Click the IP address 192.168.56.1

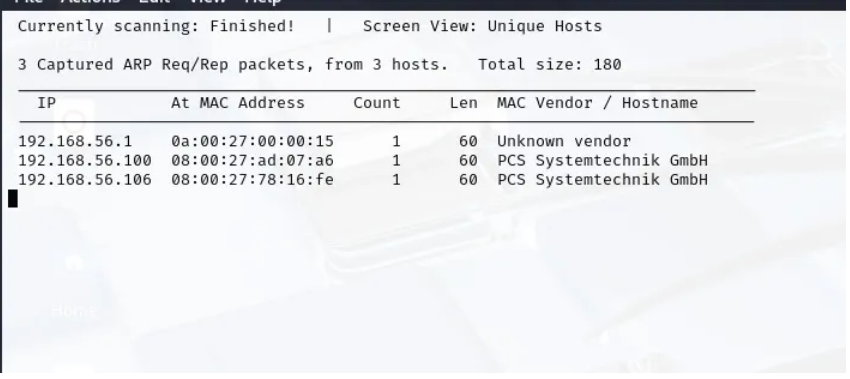tap(75, 142)
